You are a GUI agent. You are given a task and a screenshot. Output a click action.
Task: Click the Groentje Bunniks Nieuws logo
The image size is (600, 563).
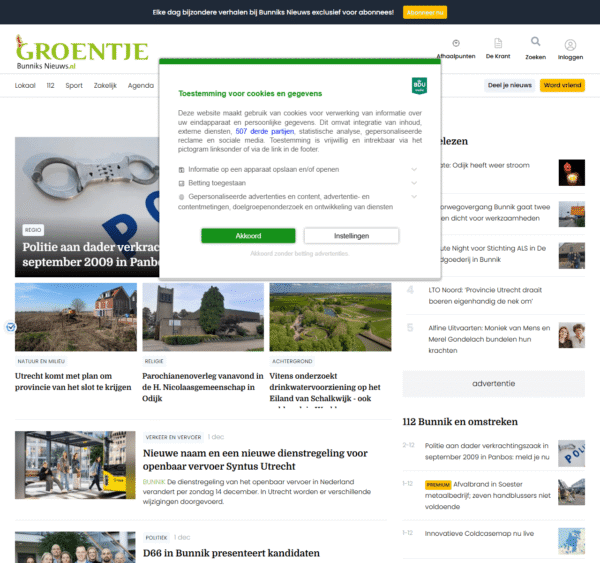tap(81, 53)
